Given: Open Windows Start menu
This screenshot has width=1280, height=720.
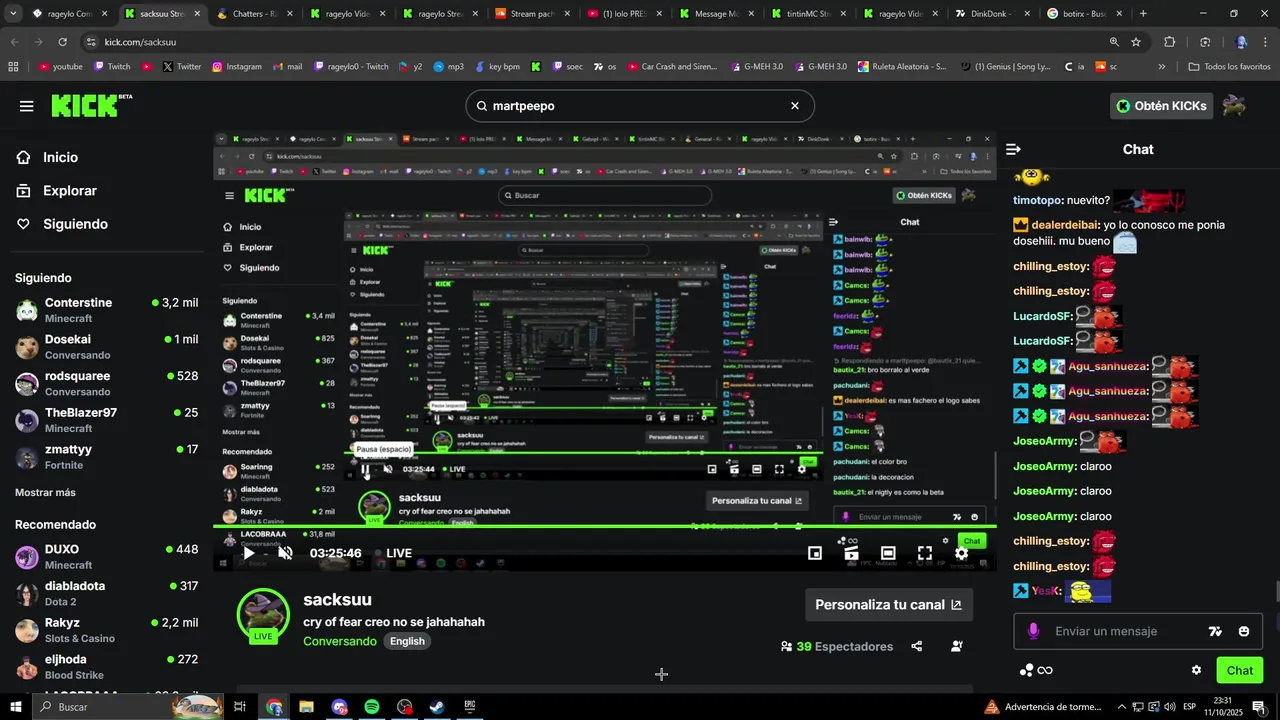Looking at the screenshot, I should [15, 707].
